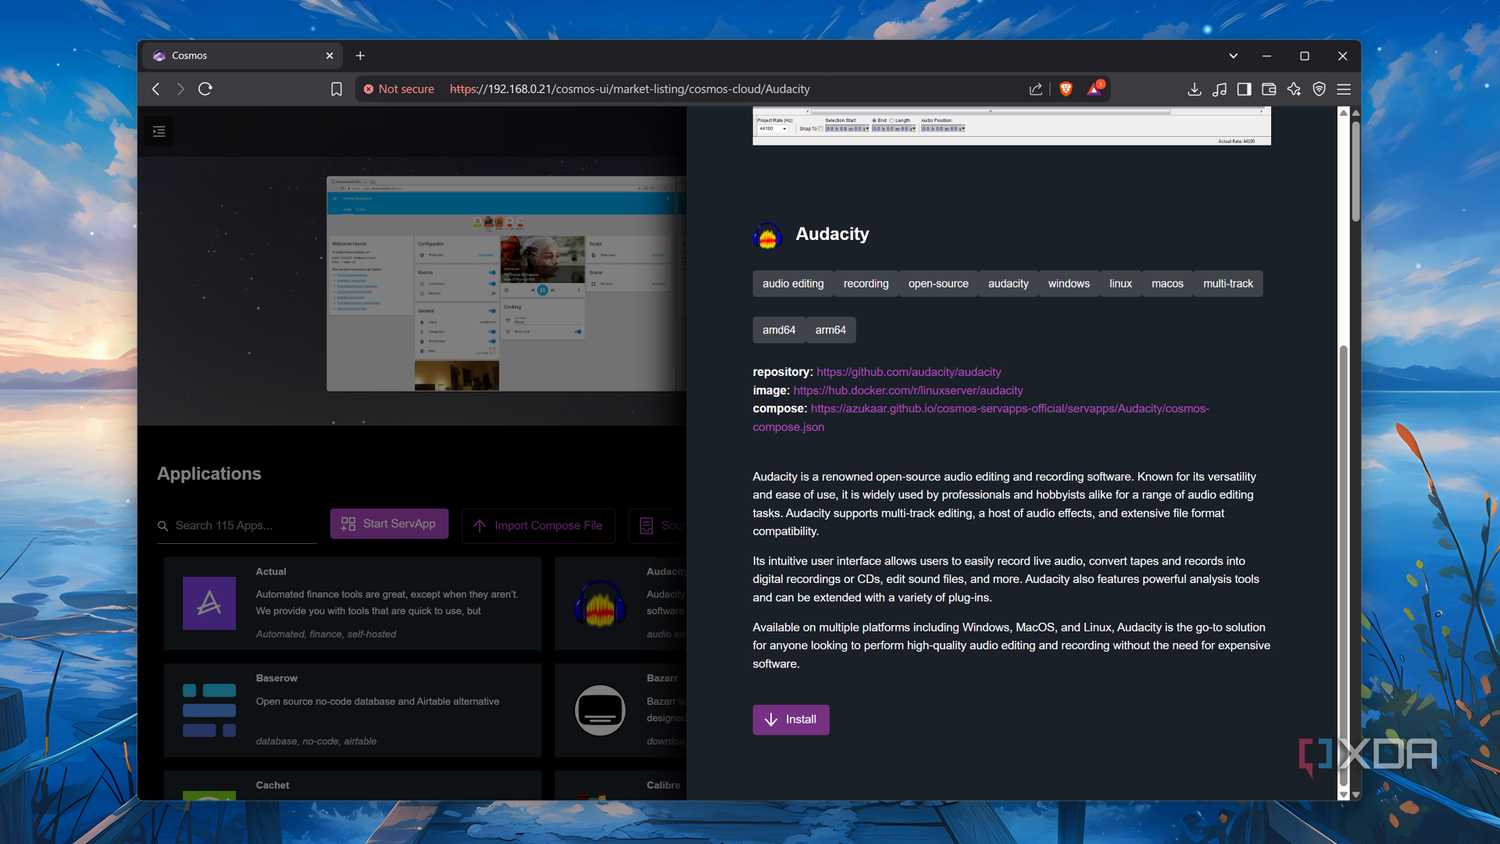Click the linux tag
The image size is (1500, 844).
[x=1121, y=284]
